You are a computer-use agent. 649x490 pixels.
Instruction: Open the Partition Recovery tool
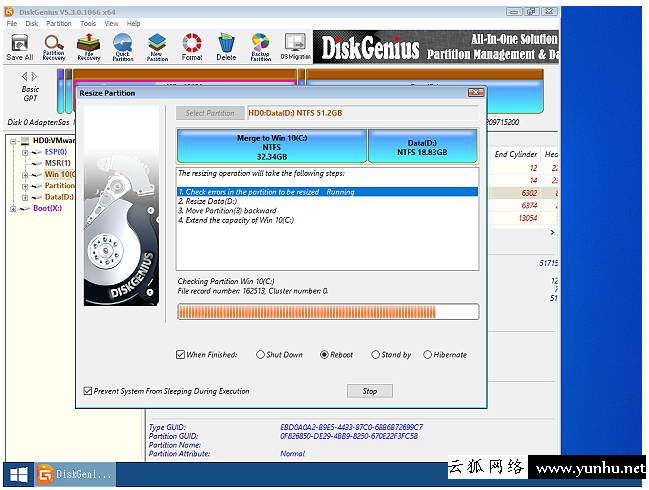[54, 47]
